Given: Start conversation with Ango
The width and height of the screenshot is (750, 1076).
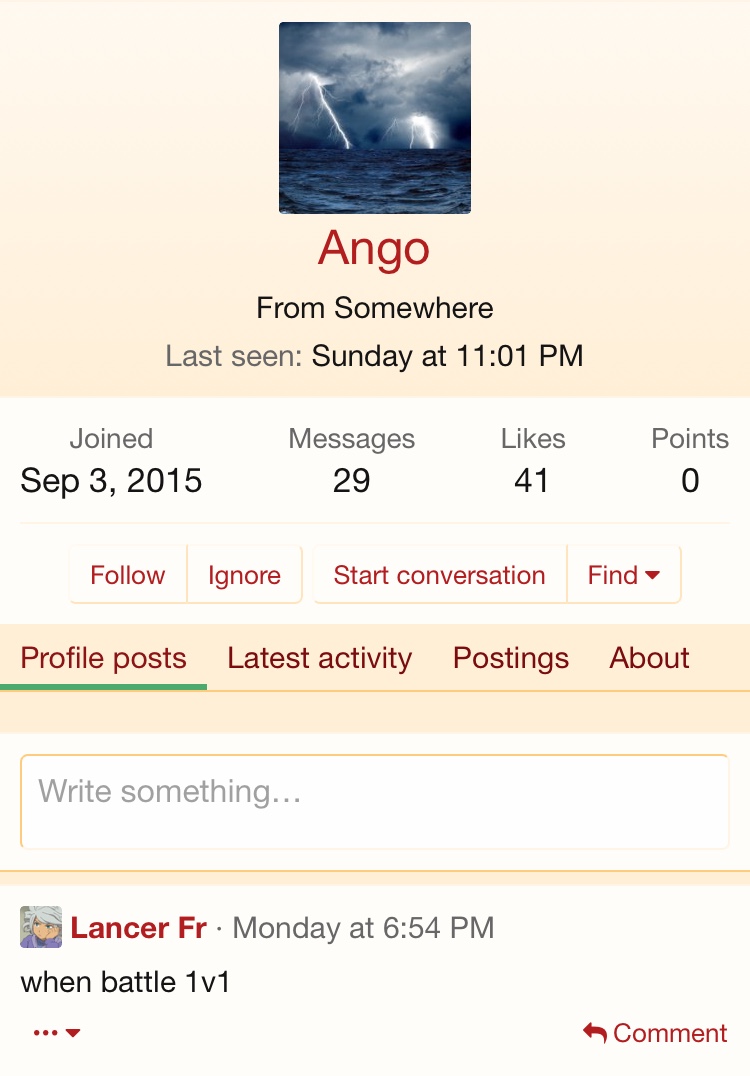Looking at the screenshot, I should pos(440,575).
